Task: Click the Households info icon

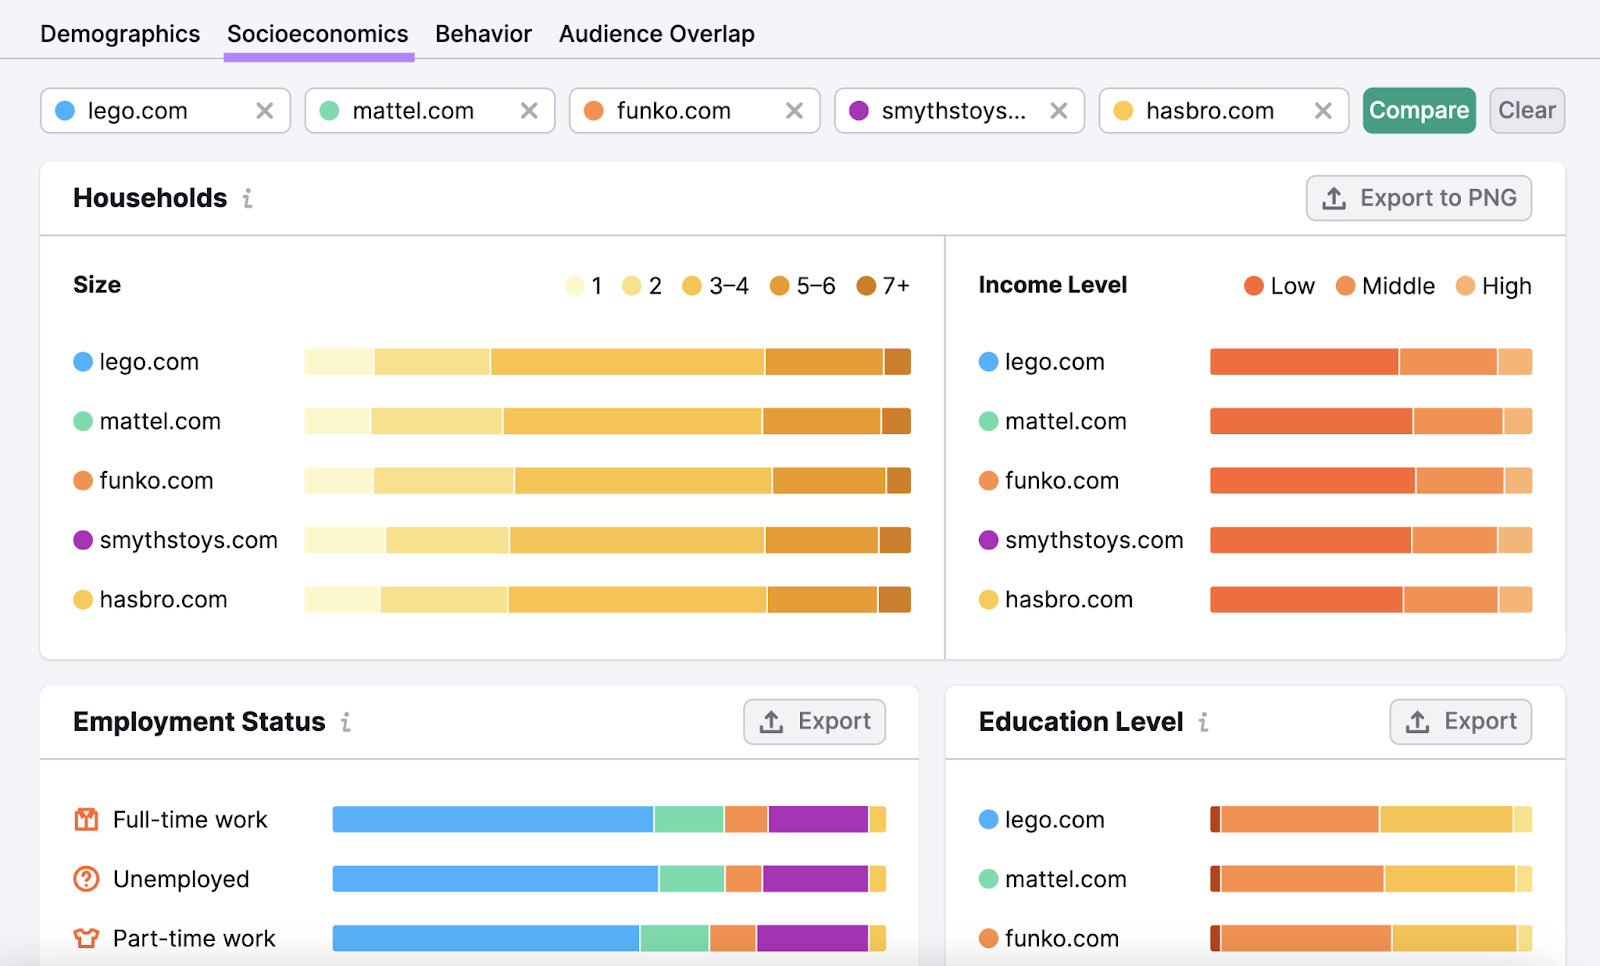Action: click(x=248, y=198)
